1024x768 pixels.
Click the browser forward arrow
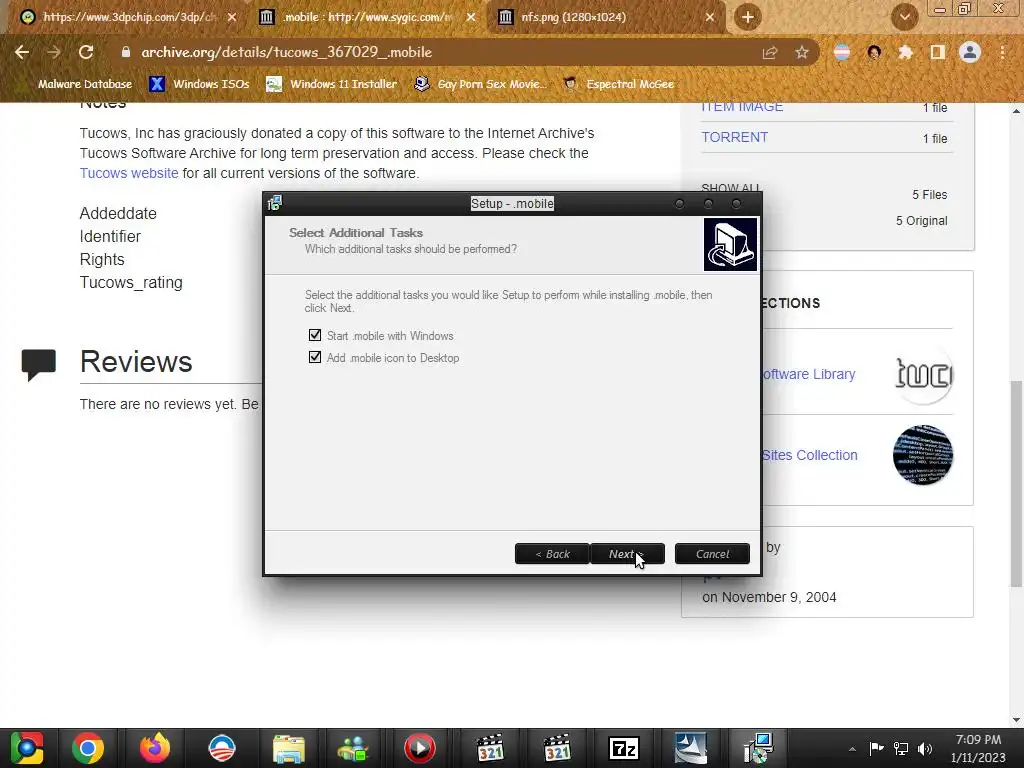(54, 52)
